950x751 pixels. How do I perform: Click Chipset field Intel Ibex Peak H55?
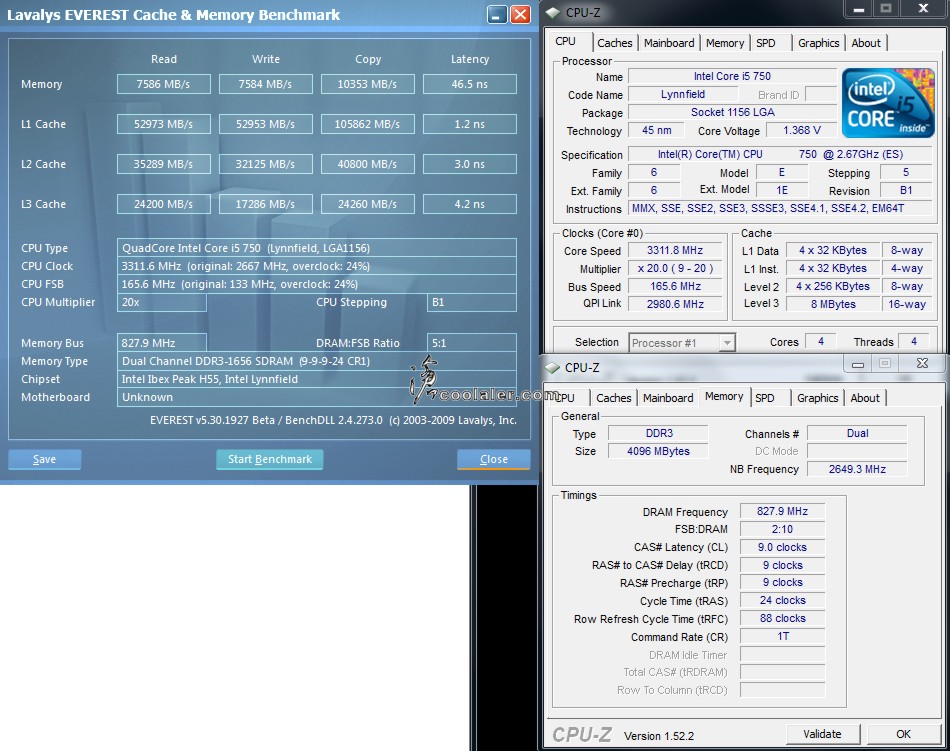[317, 379]
